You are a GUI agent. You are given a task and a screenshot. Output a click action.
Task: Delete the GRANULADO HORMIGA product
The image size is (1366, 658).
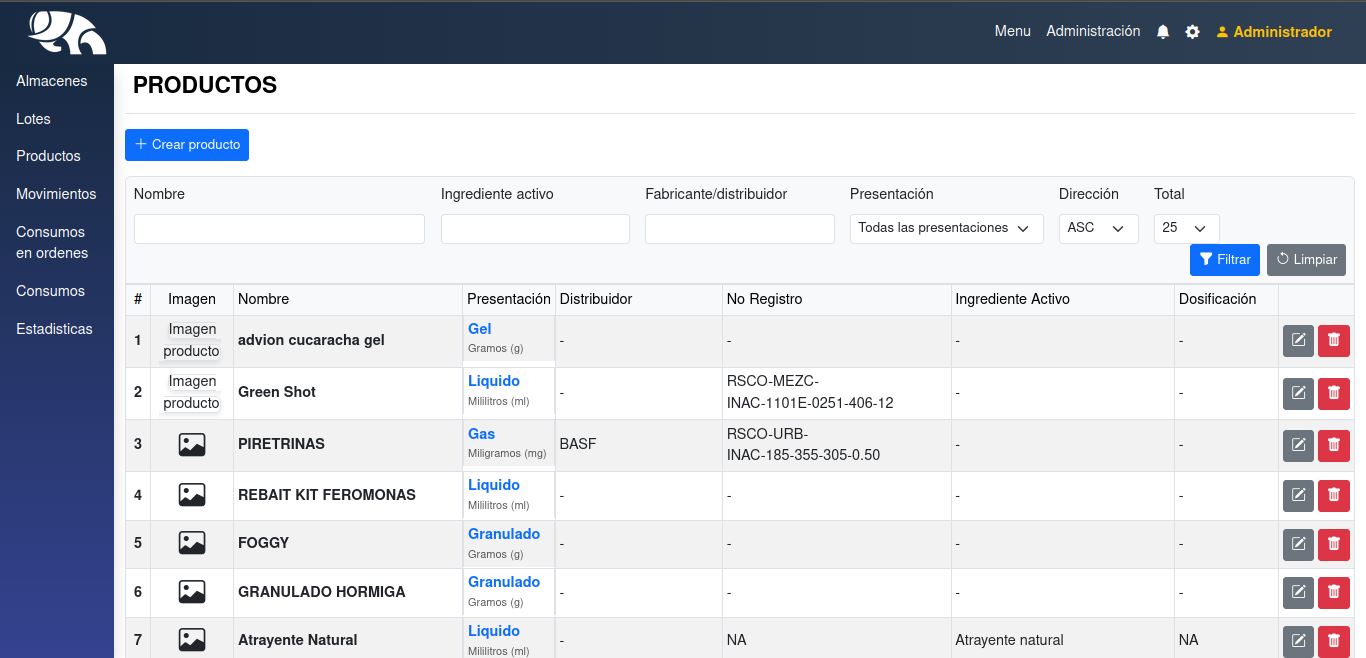click(1333, 592)
